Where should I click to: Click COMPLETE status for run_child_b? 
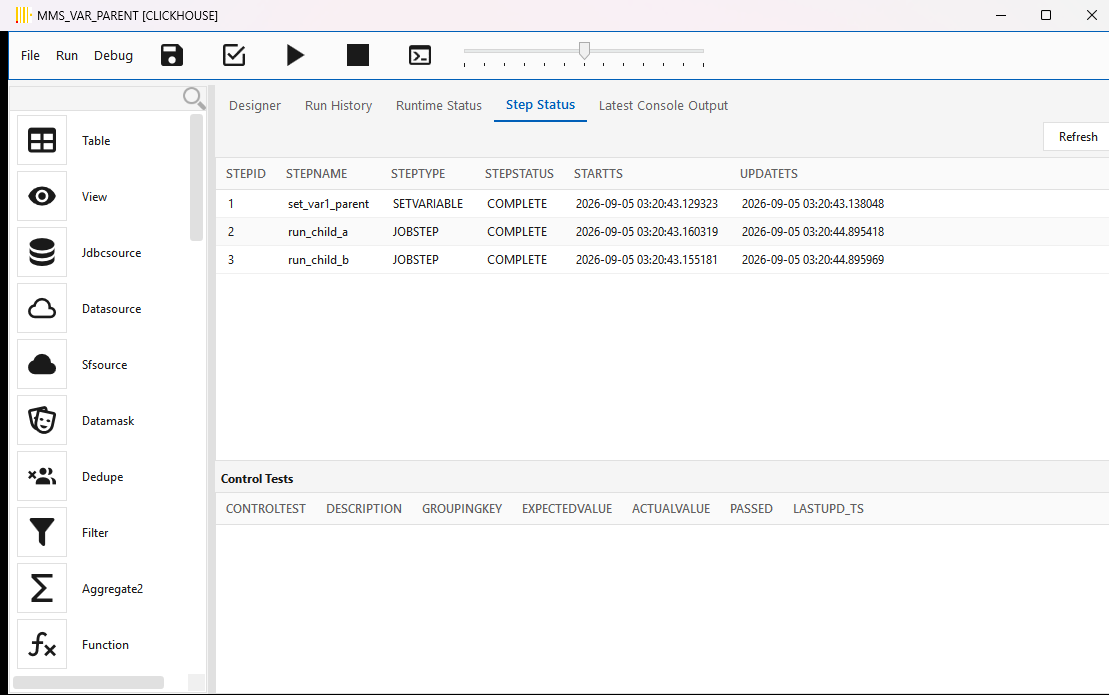[517, 259]
